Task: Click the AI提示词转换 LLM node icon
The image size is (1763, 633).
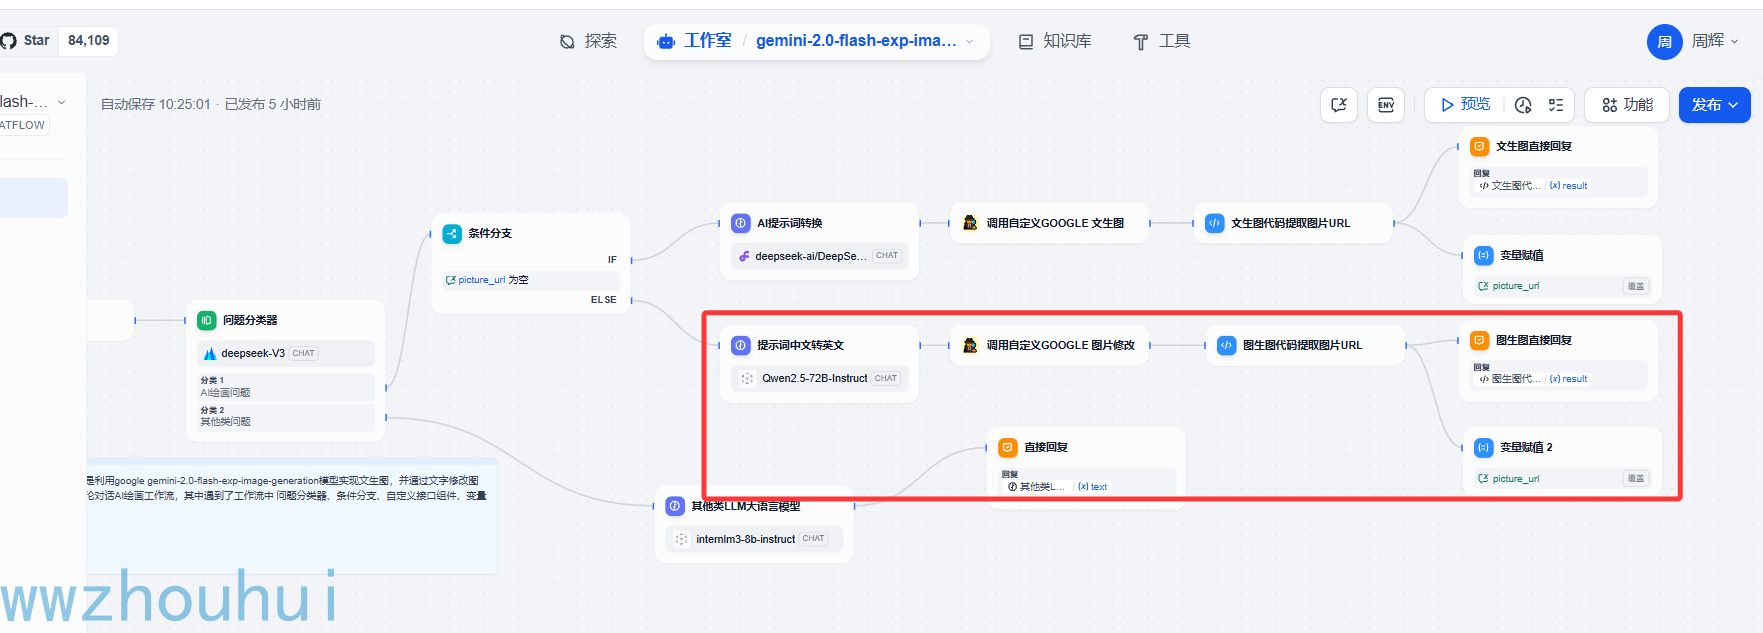Action: [x=741, y=223]
